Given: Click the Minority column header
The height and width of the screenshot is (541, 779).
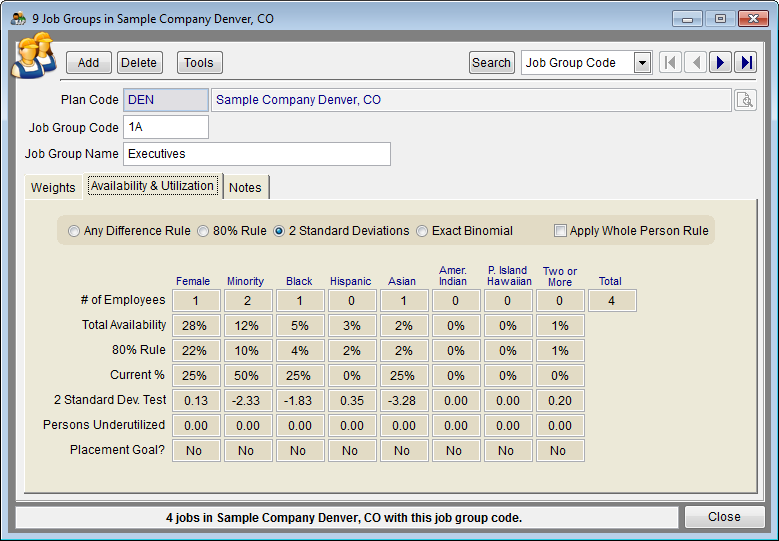Looking at the screenshot, I should click(x=245, y=281).
